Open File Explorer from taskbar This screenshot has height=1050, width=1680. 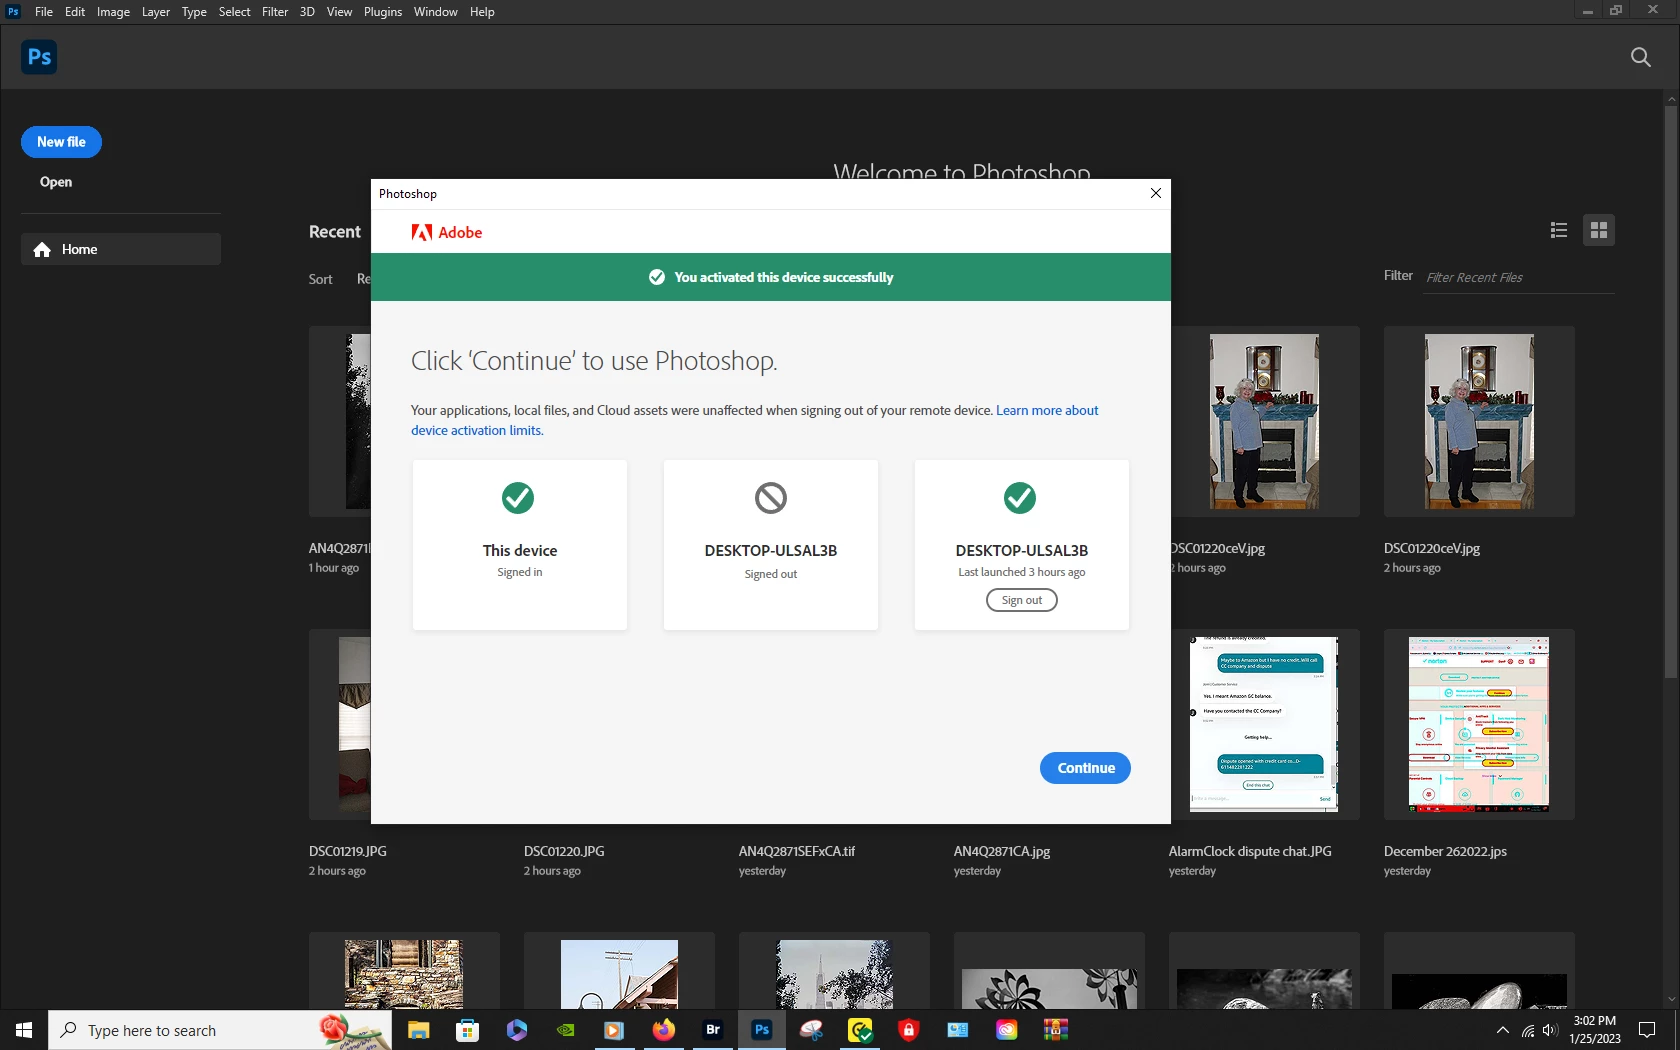(418, 1030)
